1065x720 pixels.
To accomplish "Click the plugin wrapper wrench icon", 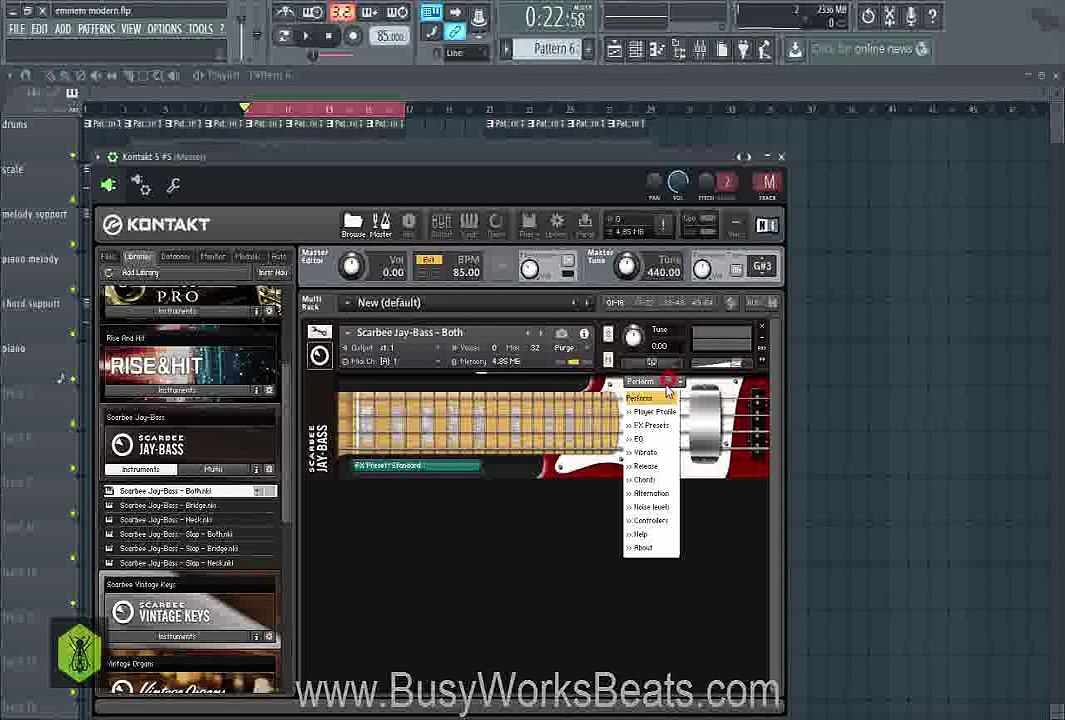I will pos(173,185).
